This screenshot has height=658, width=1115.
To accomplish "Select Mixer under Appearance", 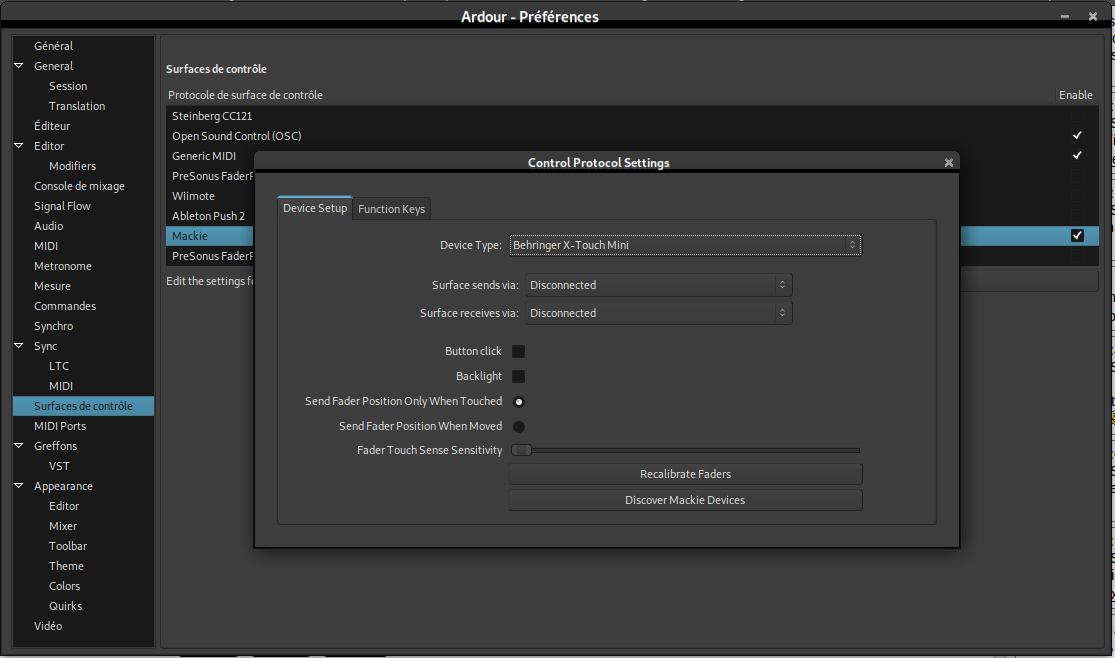I will [x=63, y=526].
